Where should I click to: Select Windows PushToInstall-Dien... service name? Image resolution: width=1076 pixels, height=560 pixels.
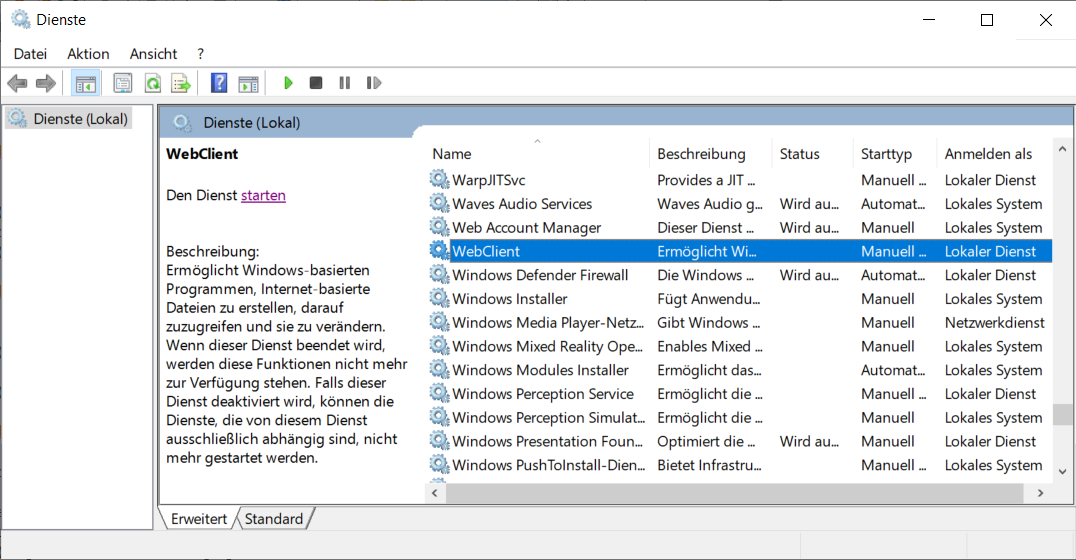tap(549, 465)
